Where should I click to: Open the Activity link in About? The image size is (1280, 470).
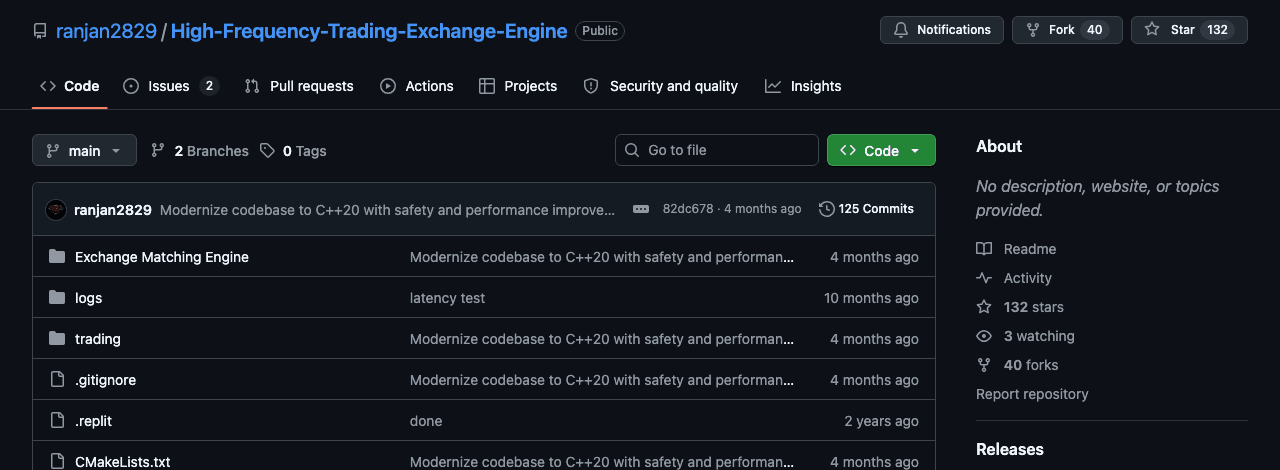tap(1014, 278)
